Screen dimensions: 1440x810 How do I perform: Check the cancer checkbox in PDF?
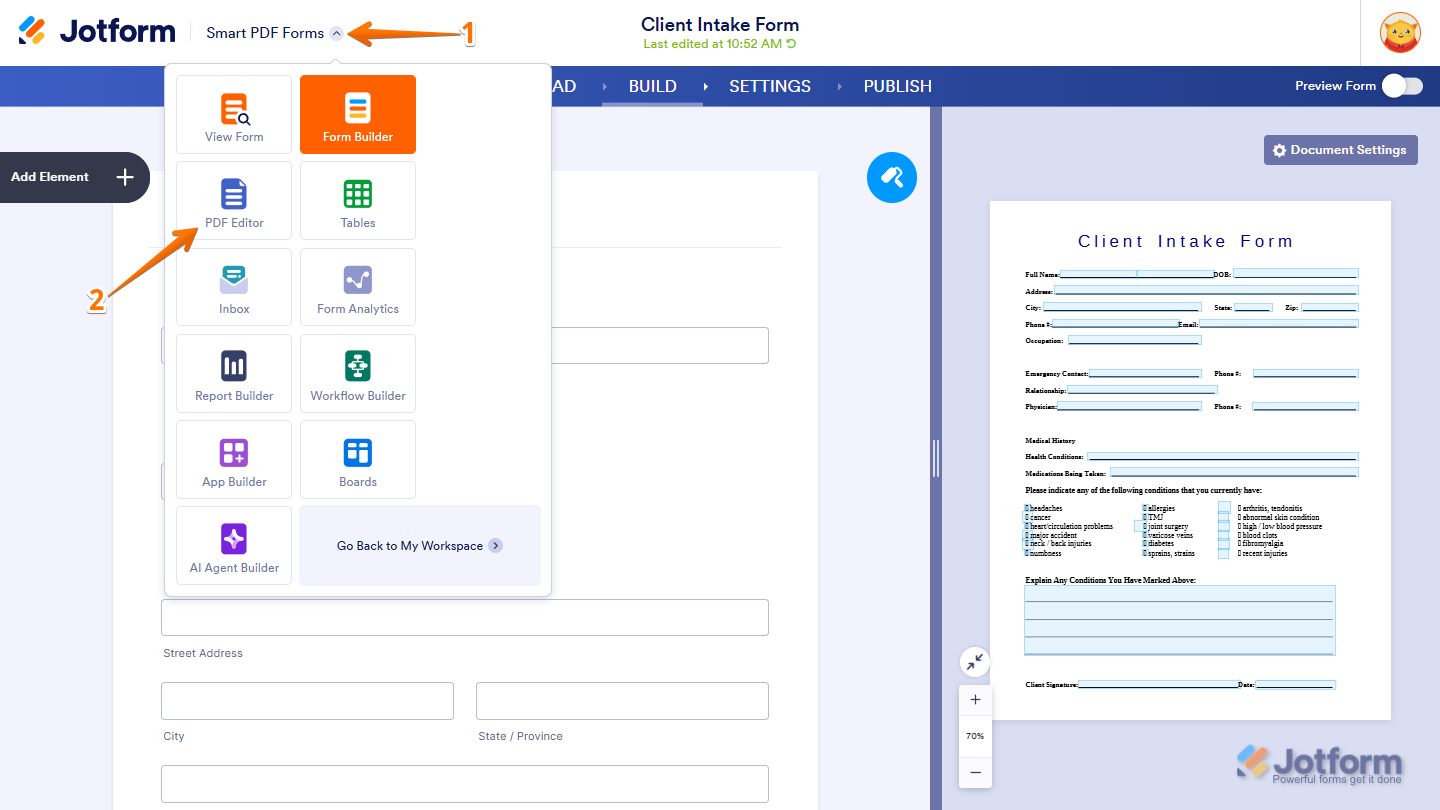click(x=1027, y=518)
